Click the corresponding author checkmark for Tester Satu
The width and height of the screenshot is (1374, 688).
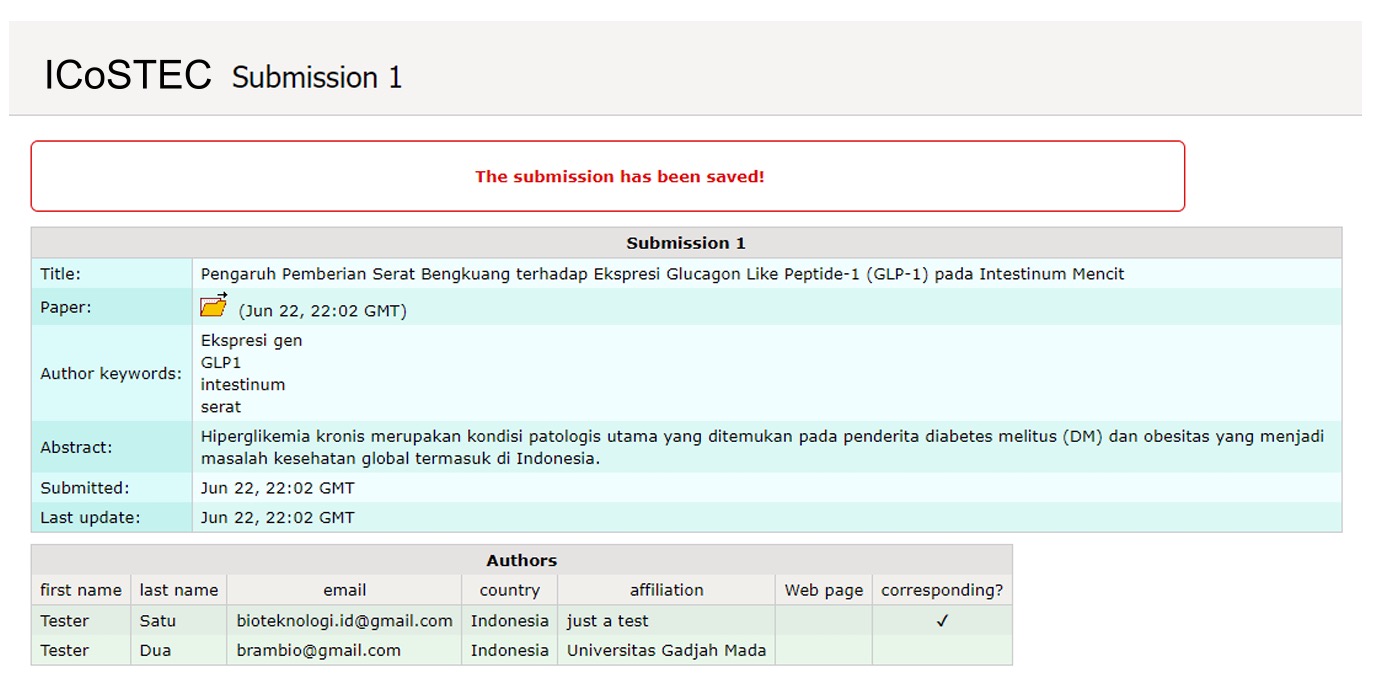tap(942, 621)
